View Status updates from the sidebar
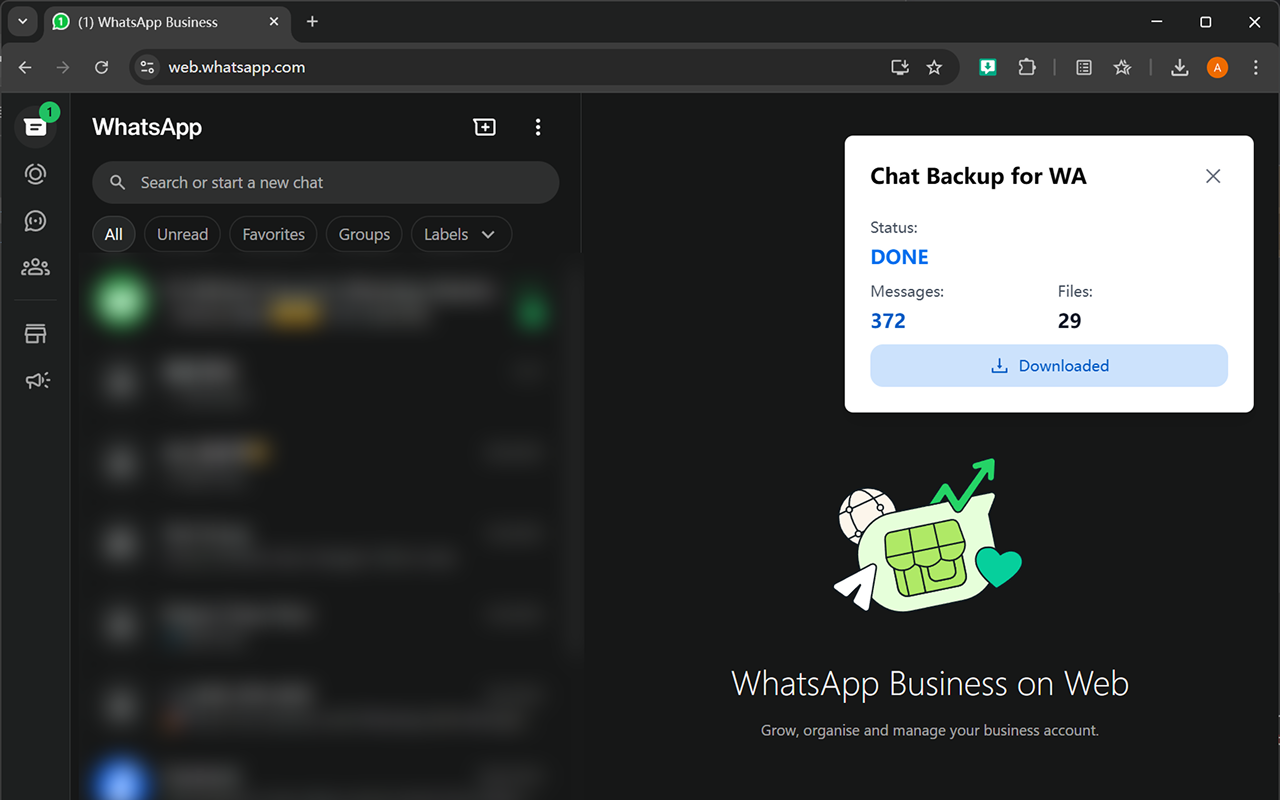Viewport: 1280px width, 800px height. (35, 174)
